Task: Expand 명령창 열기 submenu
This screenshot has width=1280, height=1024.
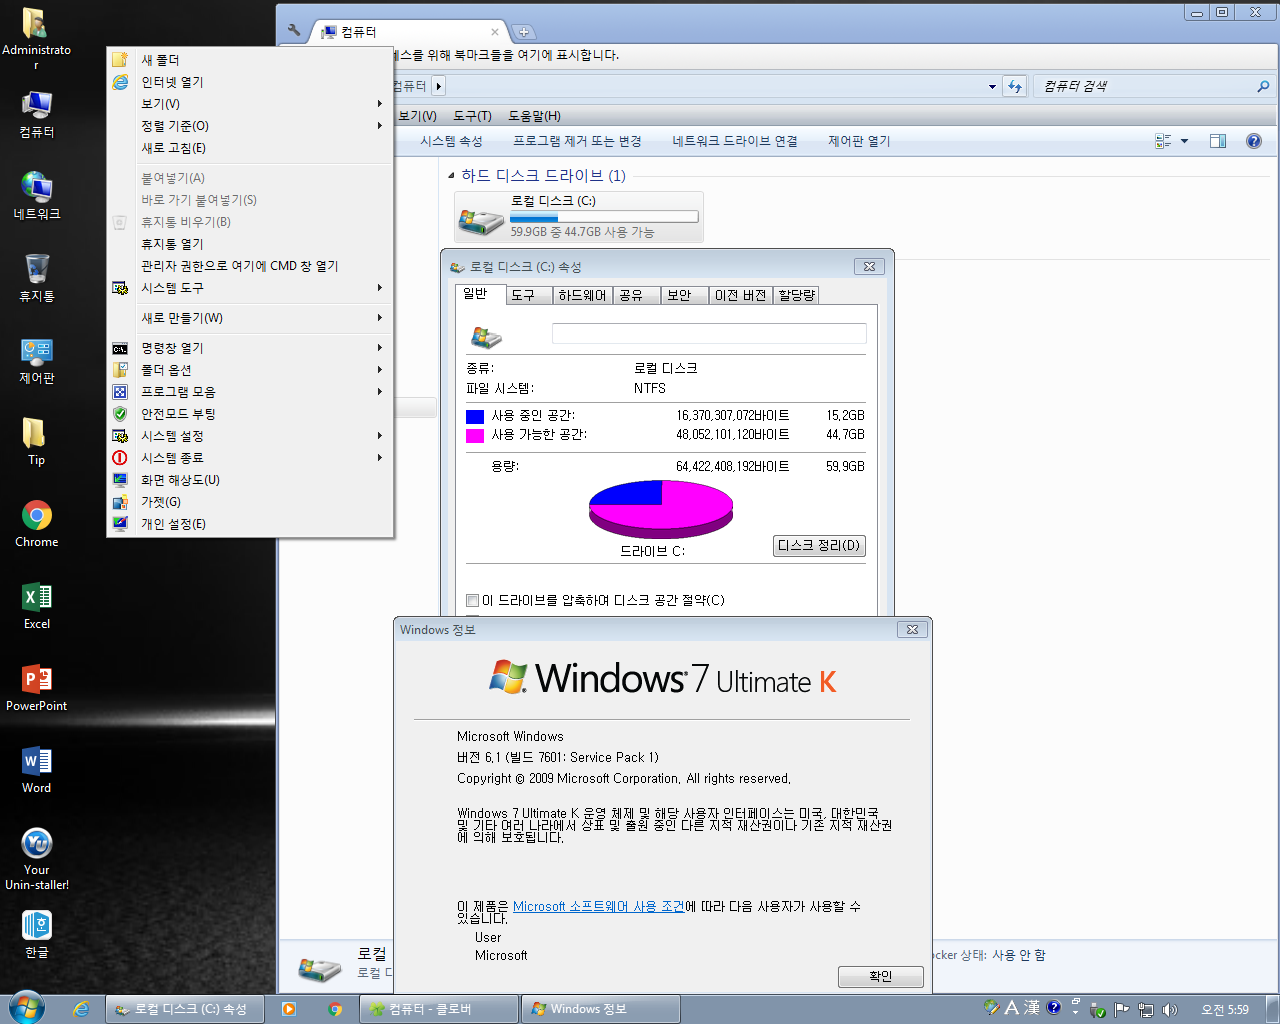Action: coord(379,348)
